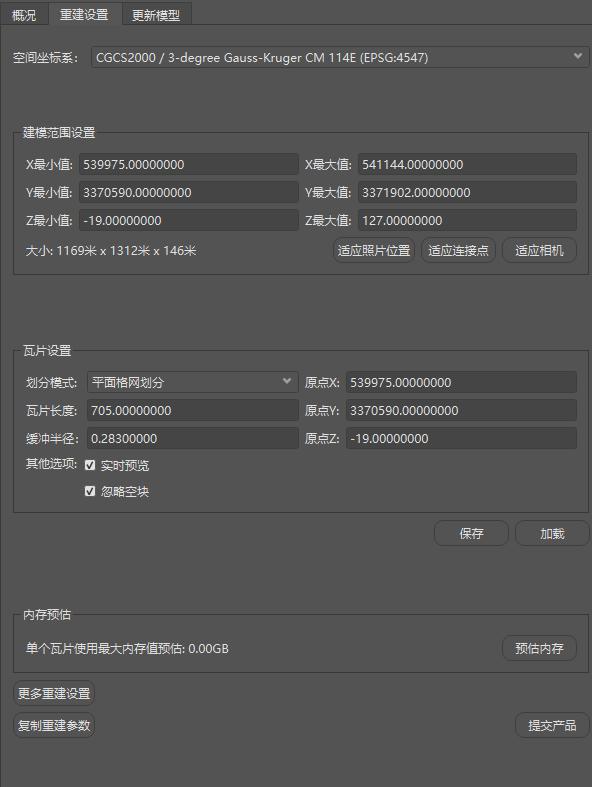Click the 适应相机 button

click(x=539, y=250)
